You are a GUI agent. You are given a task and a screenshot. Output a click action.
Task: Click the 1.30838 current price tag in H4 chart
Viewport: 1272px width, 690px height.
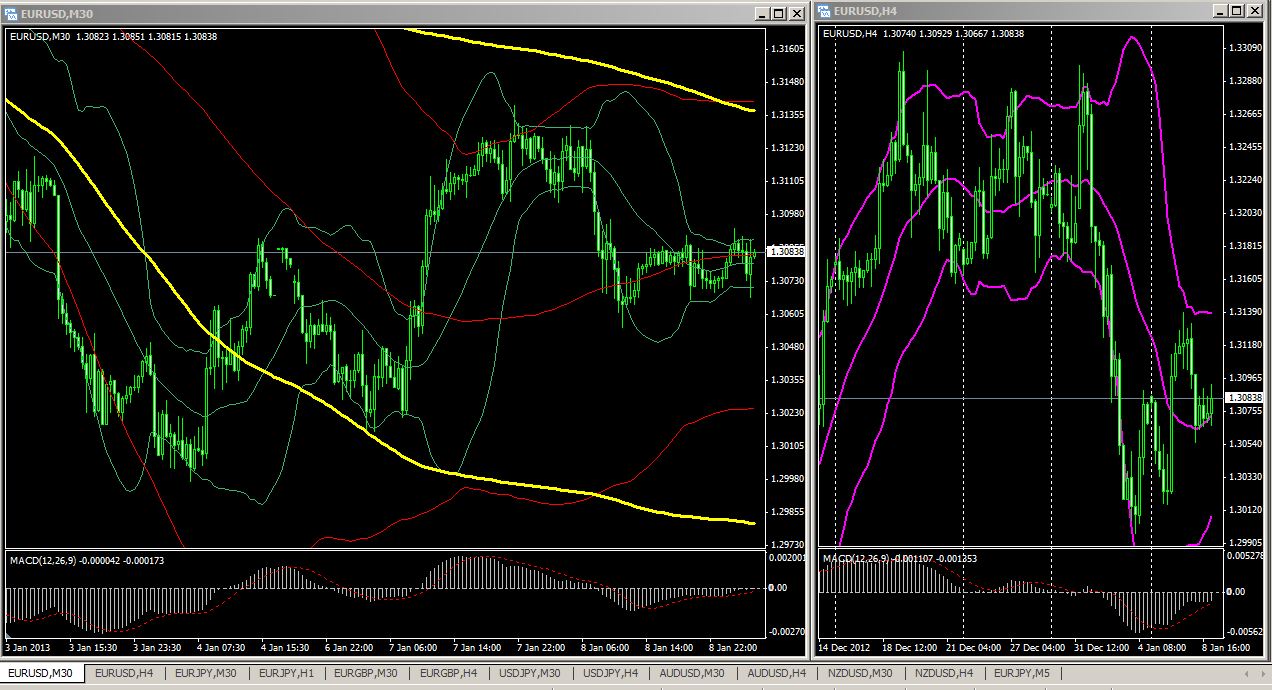click(x=1244, y=398)
